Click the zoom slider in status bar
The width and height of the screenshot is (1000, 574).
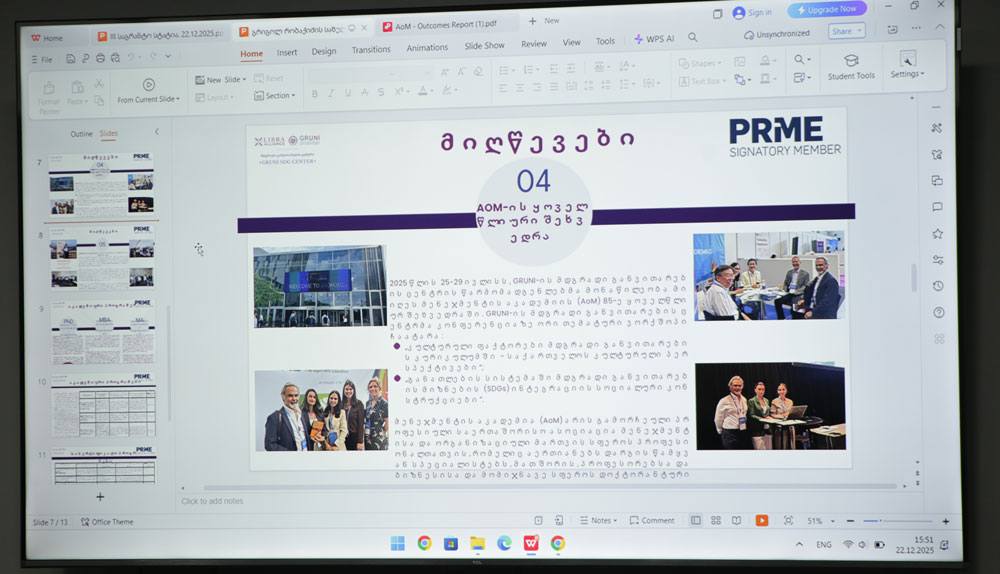(x=882, y=521)
